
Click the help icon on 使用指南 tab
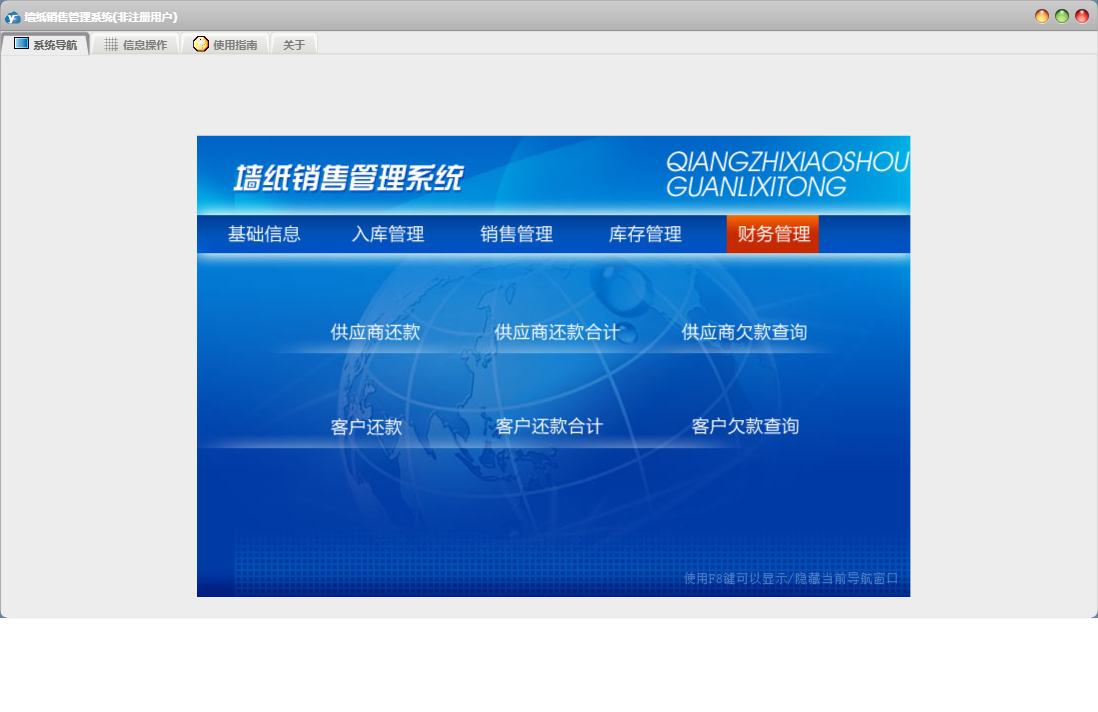(x=201, y=44)
